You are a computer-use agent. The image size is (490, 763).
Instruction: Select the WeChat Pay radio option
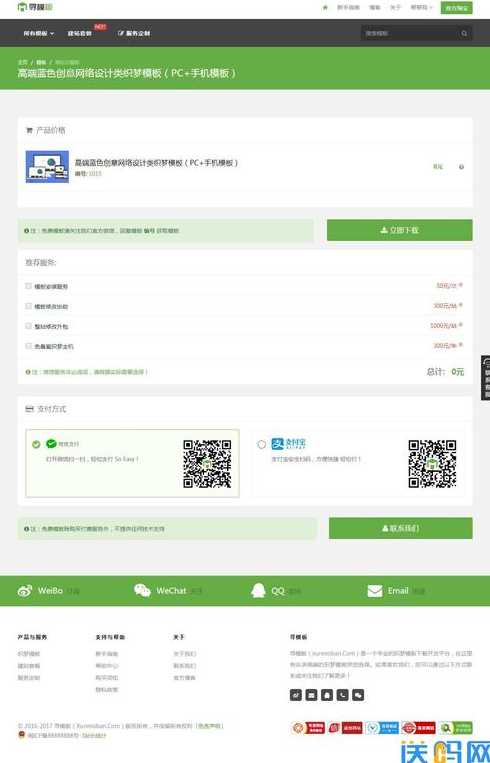coord(36,444)
